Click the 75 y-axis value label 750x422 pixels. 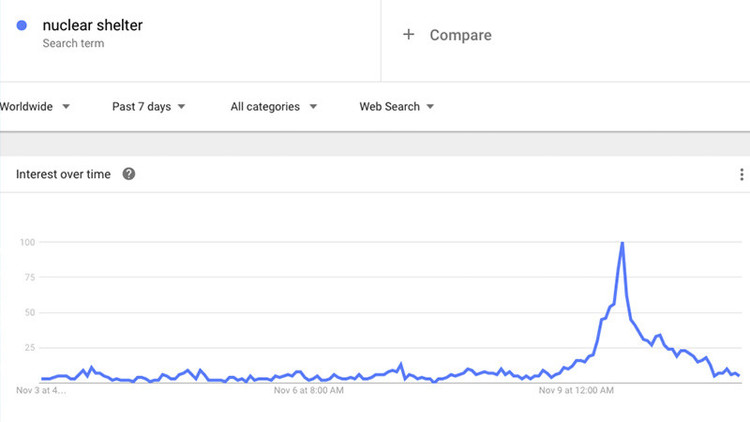30,277
